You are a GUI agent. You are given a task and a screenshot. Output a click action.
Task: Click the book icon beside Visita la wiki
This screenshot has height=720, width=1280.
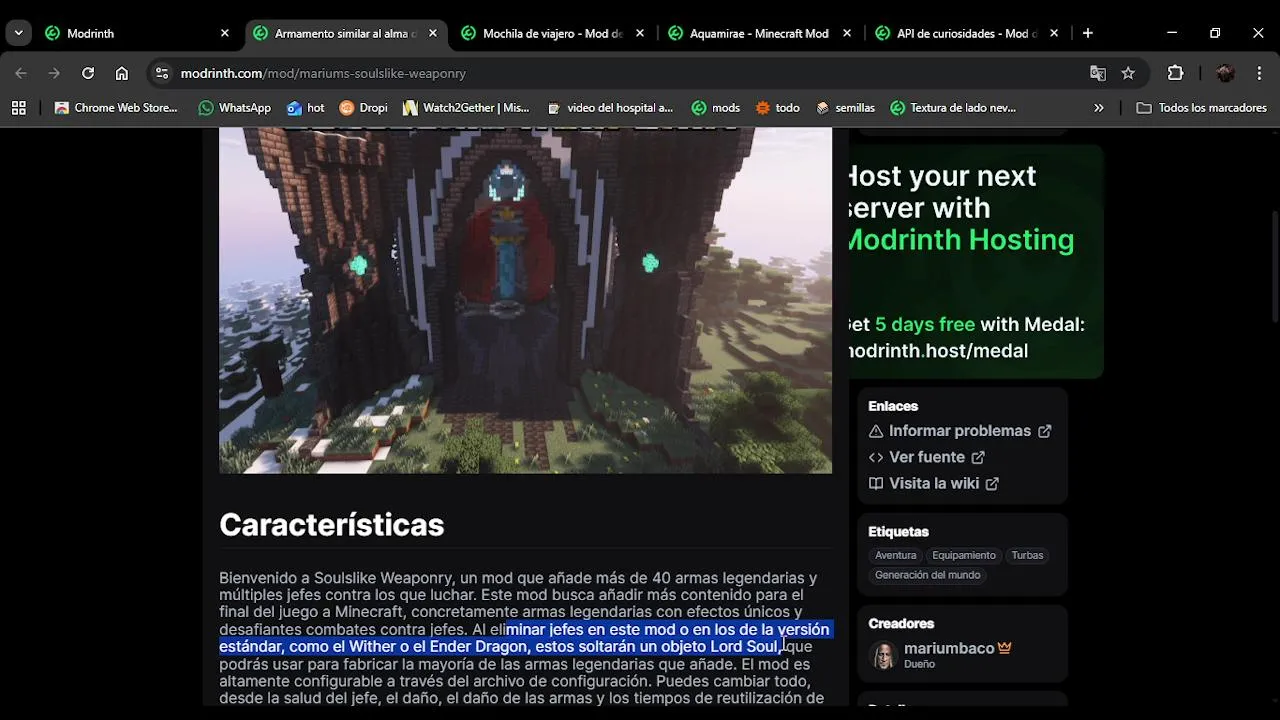876,483
